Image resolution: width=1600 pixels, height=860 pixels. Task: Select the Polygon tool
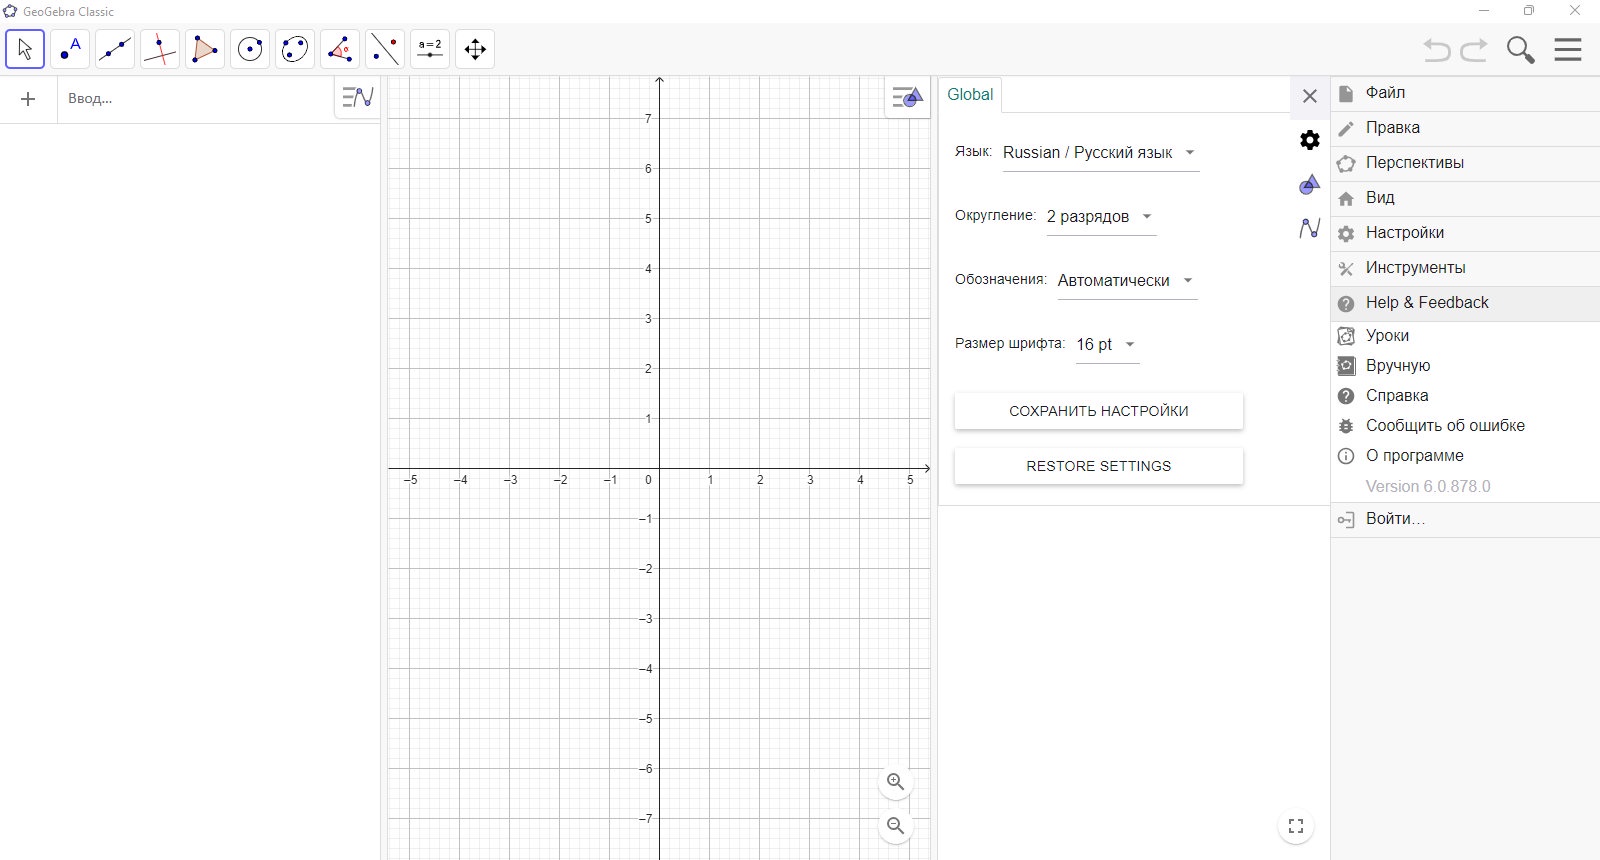pos(205,49)
